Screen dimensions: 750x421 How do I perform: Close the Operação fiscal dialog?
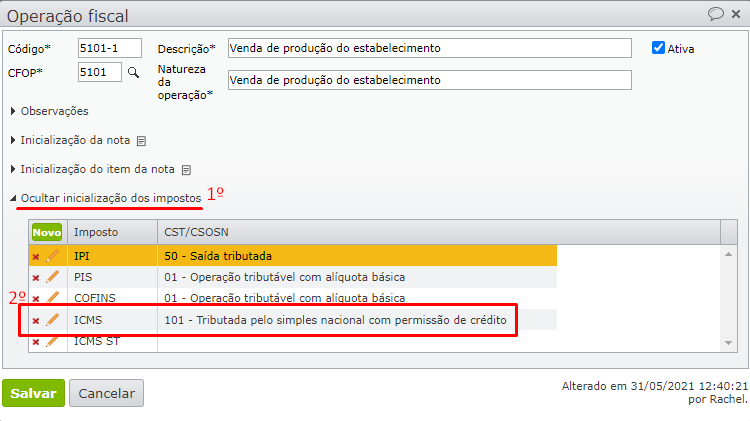click(x=736, y=14)
